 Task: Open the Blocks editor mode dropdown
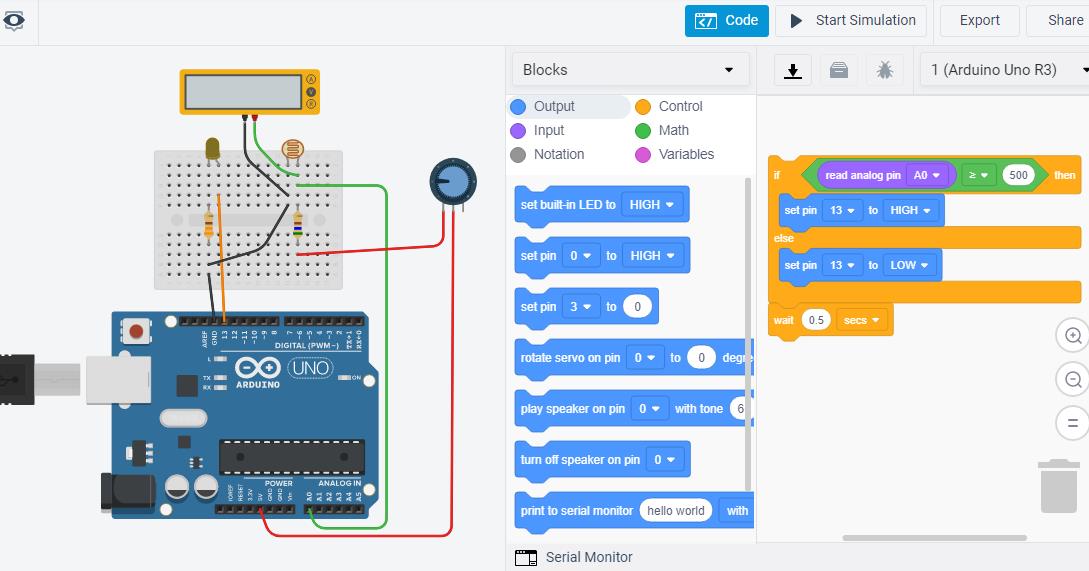tap(630, 70)
